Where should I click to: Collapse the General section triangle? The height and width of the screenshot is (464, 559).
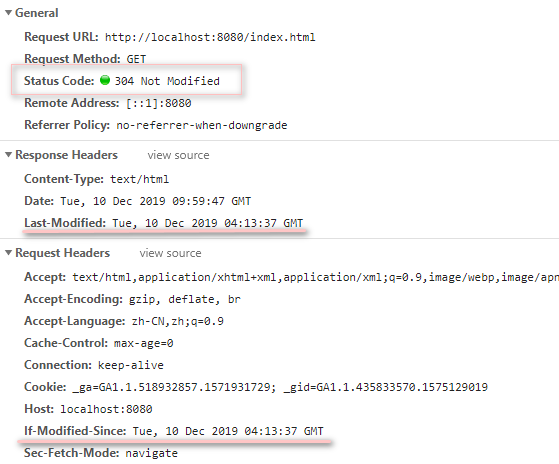9,13
